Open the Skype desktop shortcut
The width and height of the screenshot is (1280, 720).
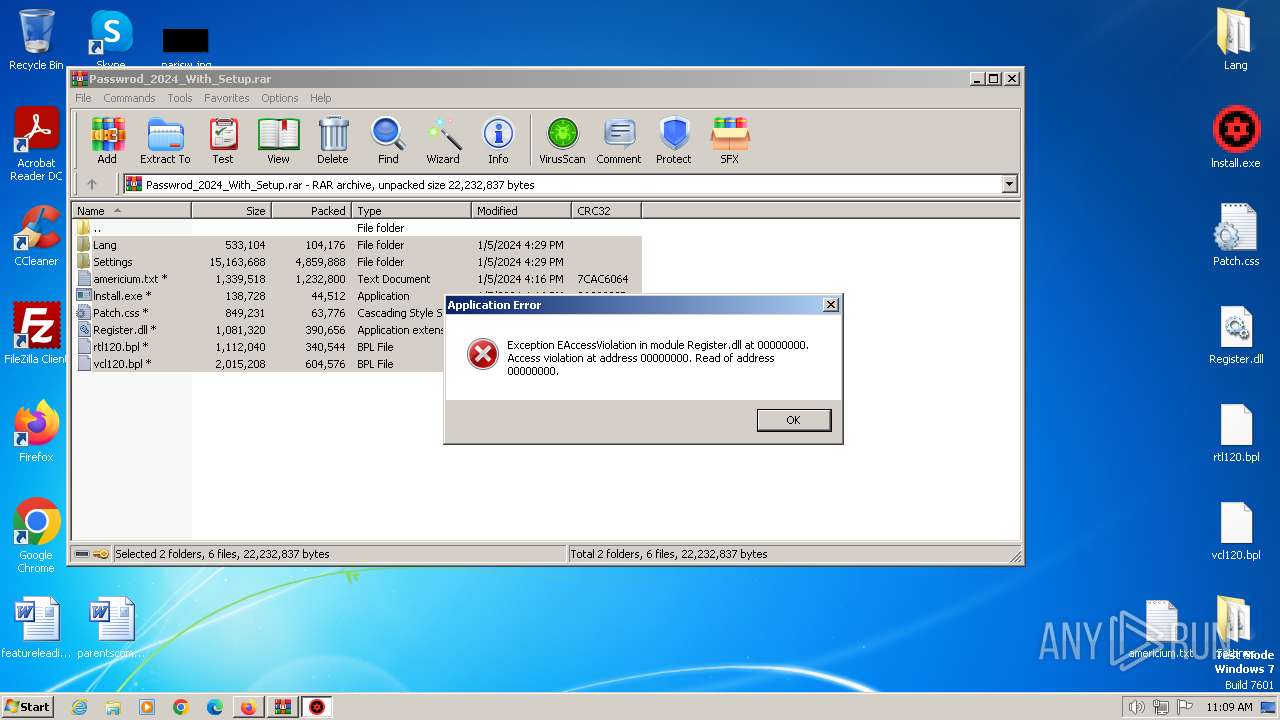coord(110,40)
